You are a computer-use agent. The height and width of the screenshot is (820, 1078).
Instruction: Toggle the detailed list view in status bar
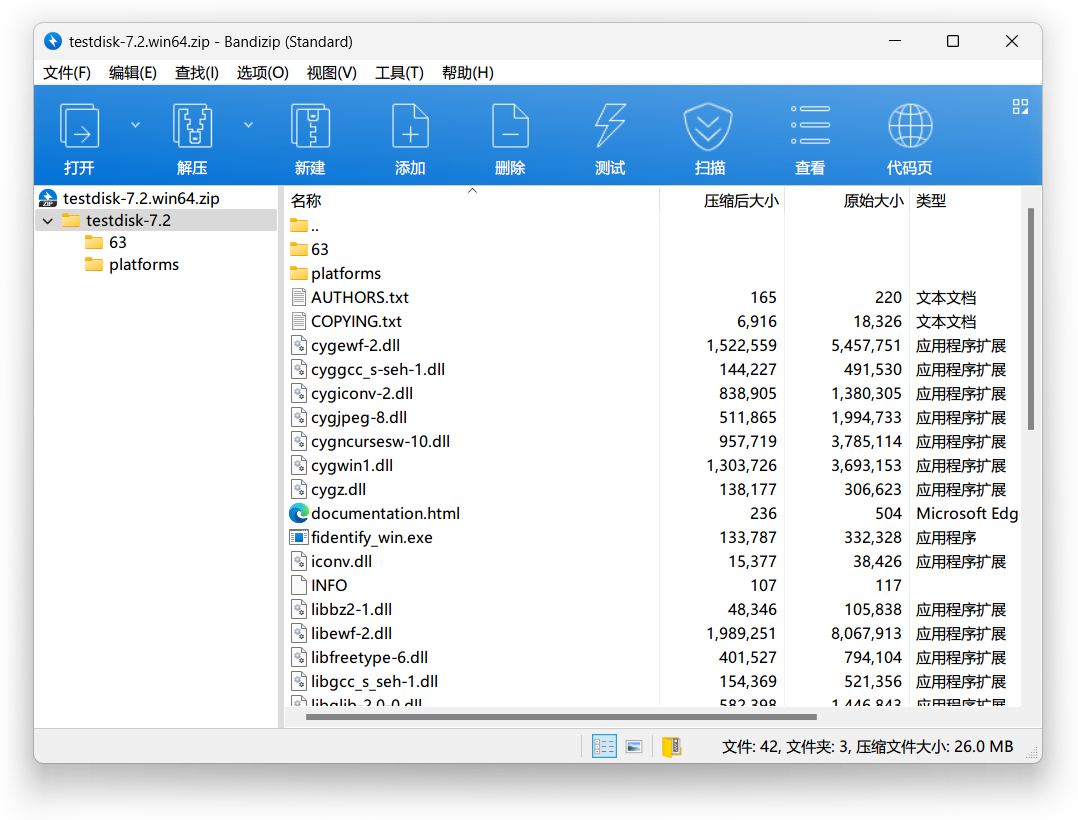click(x=604, y=746)
